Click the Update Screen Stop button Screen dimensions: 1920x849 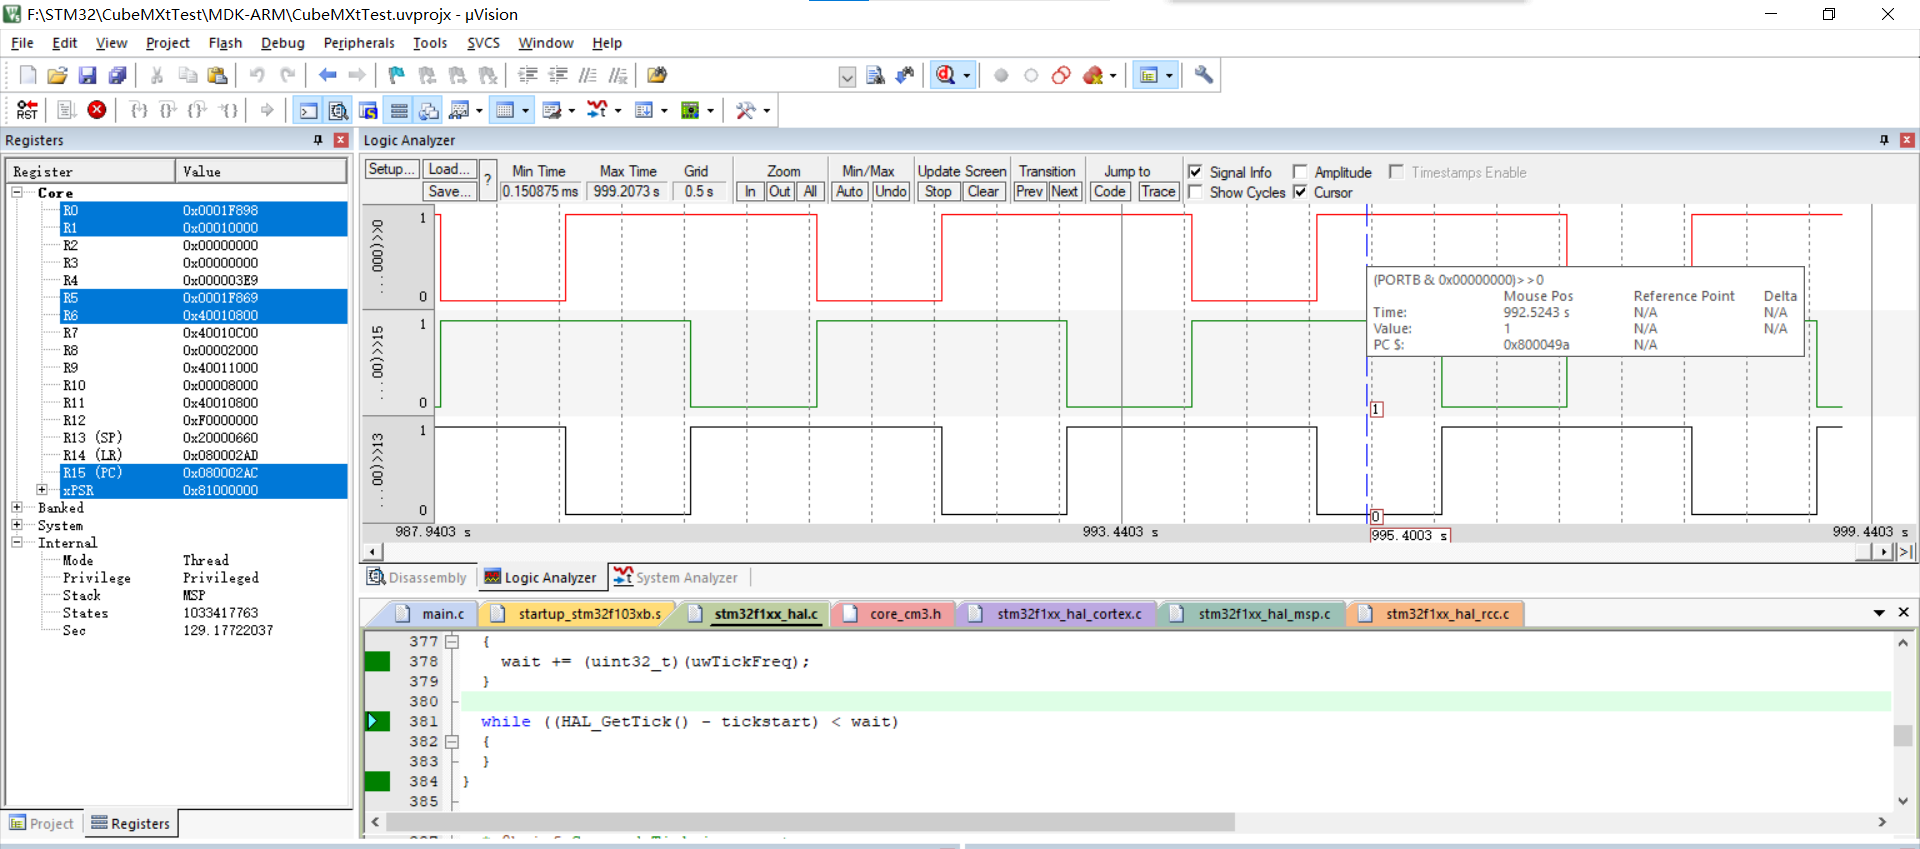click(x=938, y=192)
